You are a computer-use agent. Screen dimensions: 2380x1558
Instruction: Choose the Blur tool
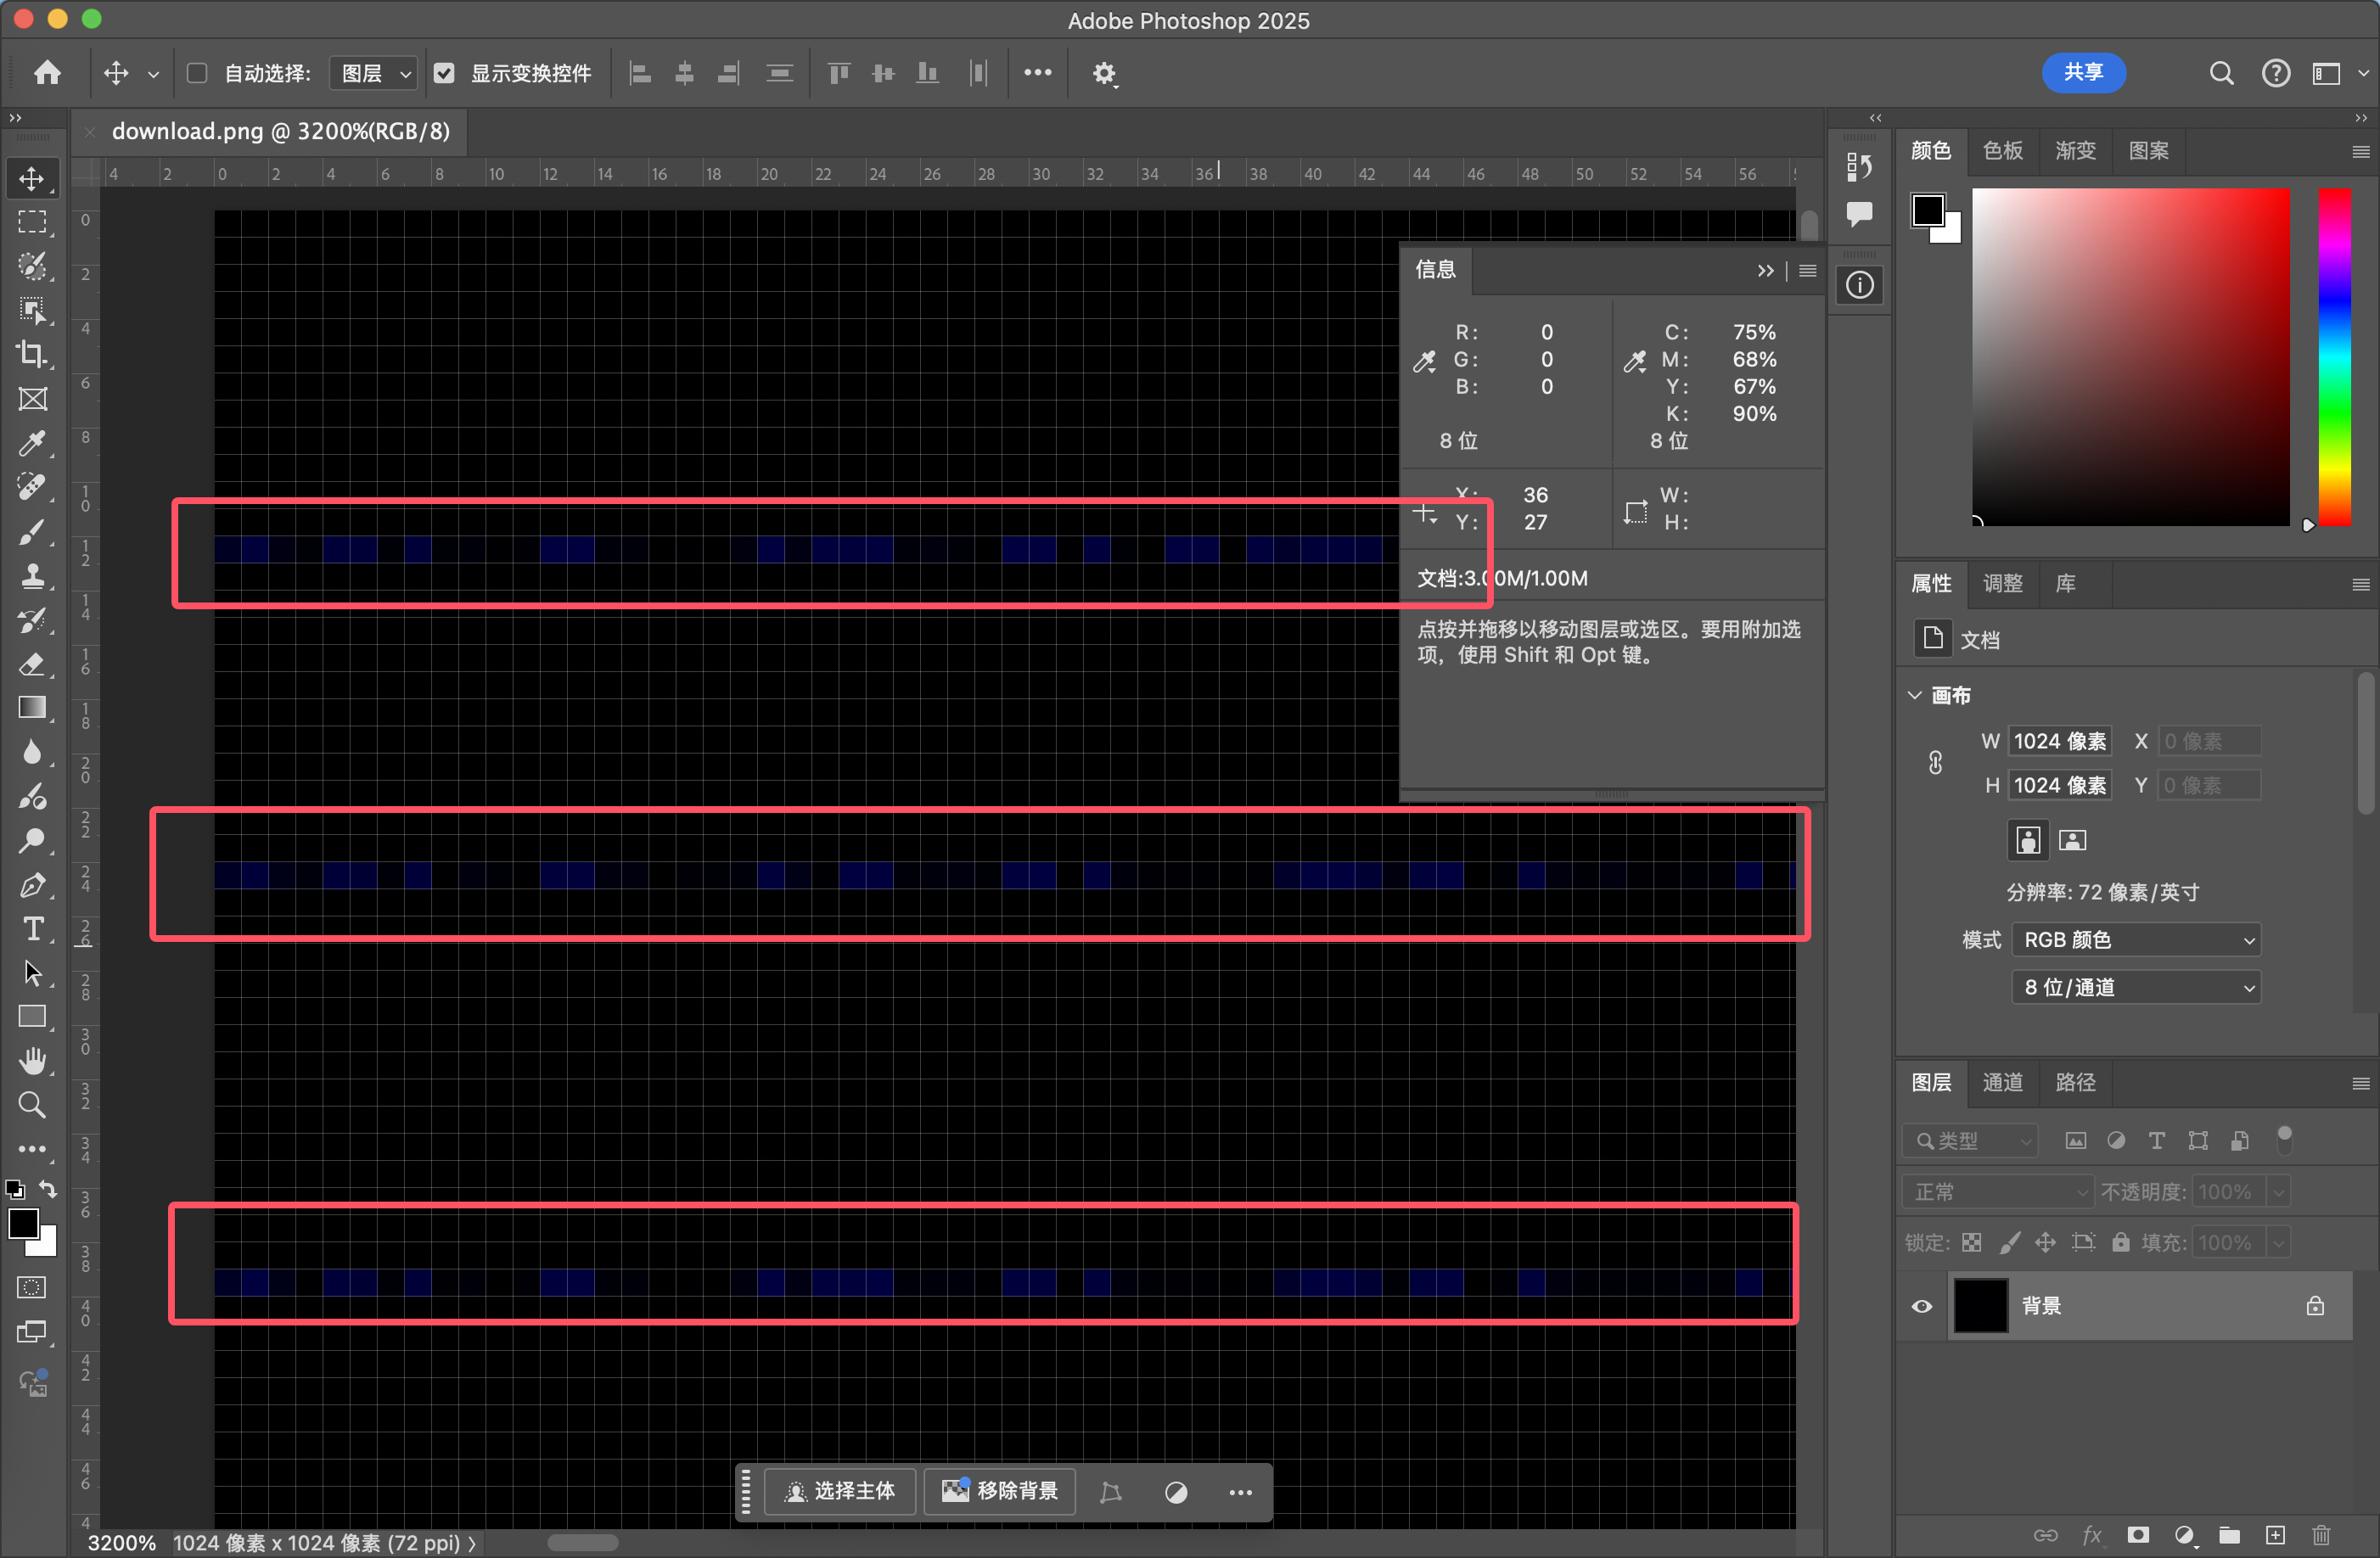[x=32, y=752]
